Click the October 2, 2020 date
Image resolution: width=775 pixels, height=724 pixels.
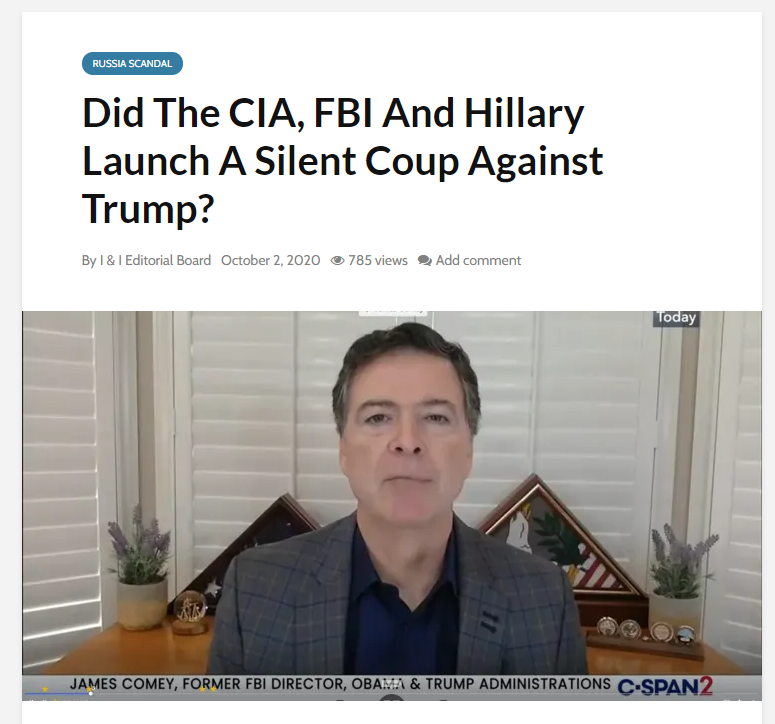[270, 260]
